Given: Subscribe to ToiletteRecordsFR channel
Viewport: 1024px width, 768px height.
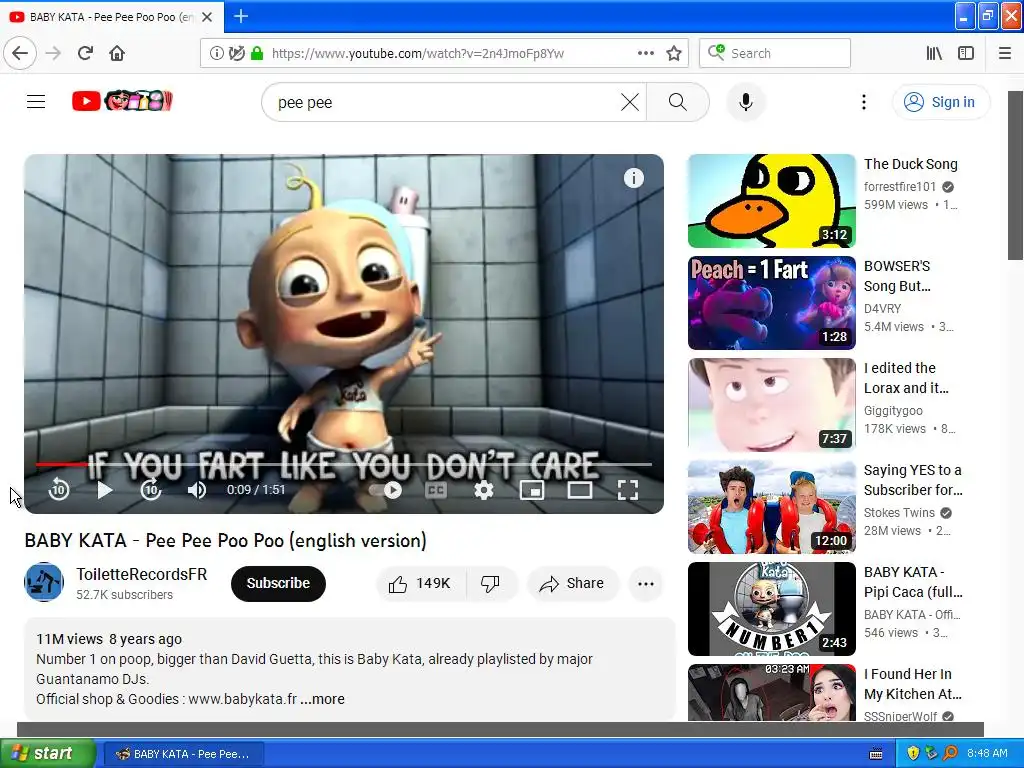Looking at the screenshot, I should pyautogui.click(x=278, y=583).
